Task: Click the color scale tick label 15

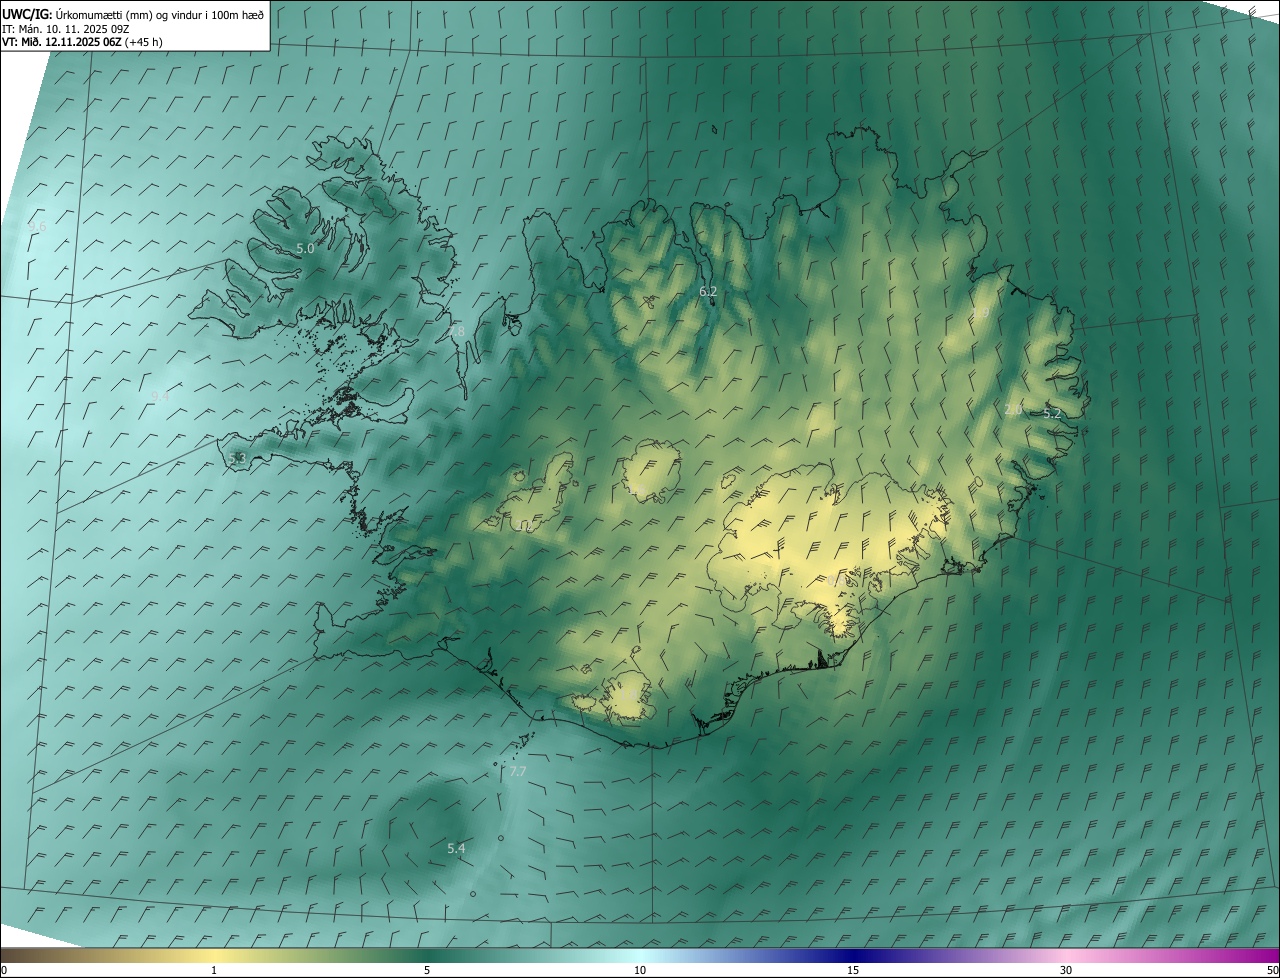Action: (853, 970)
